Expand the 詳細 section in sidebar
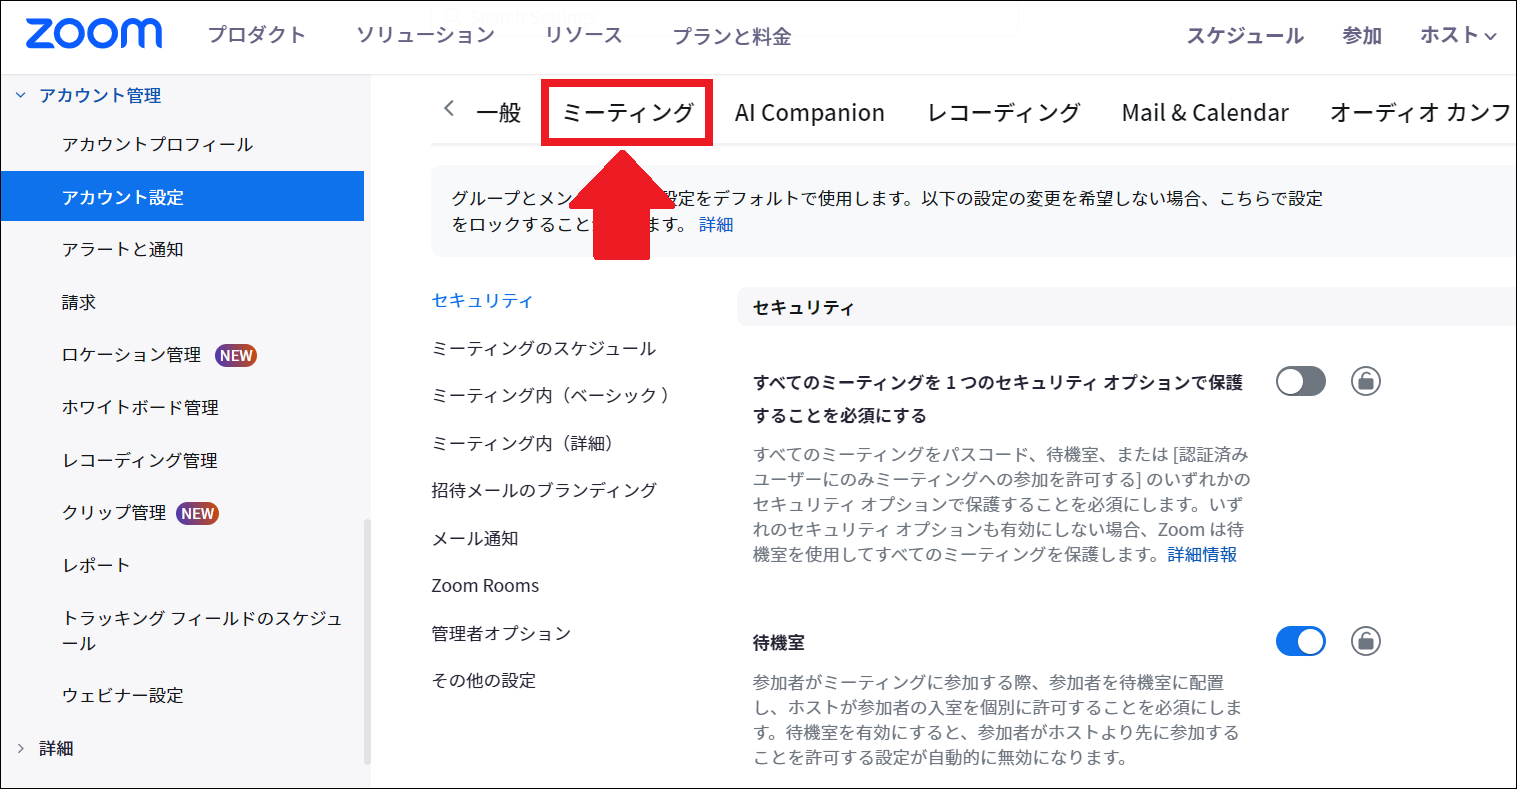The width and height of the screenshot is (1517, 789). tap(20, 748)
